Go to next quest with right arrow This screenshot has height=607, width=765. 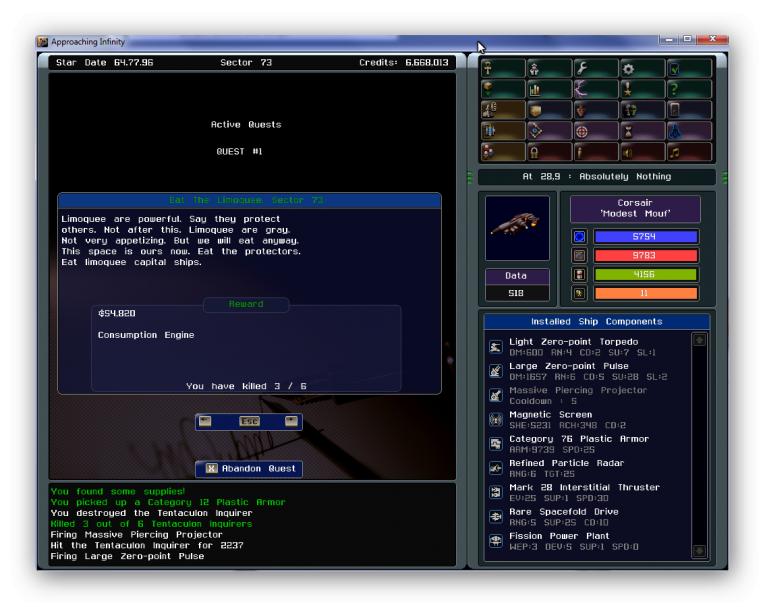(x=290, y=421)
